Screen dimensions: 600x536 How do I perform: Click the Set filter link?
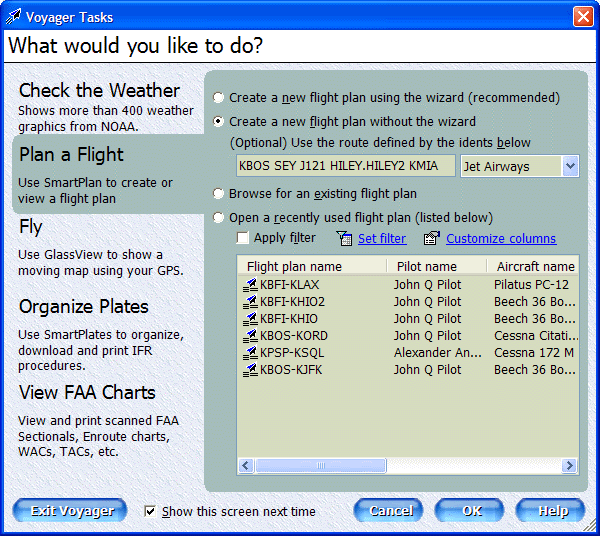tap(382, 239)
